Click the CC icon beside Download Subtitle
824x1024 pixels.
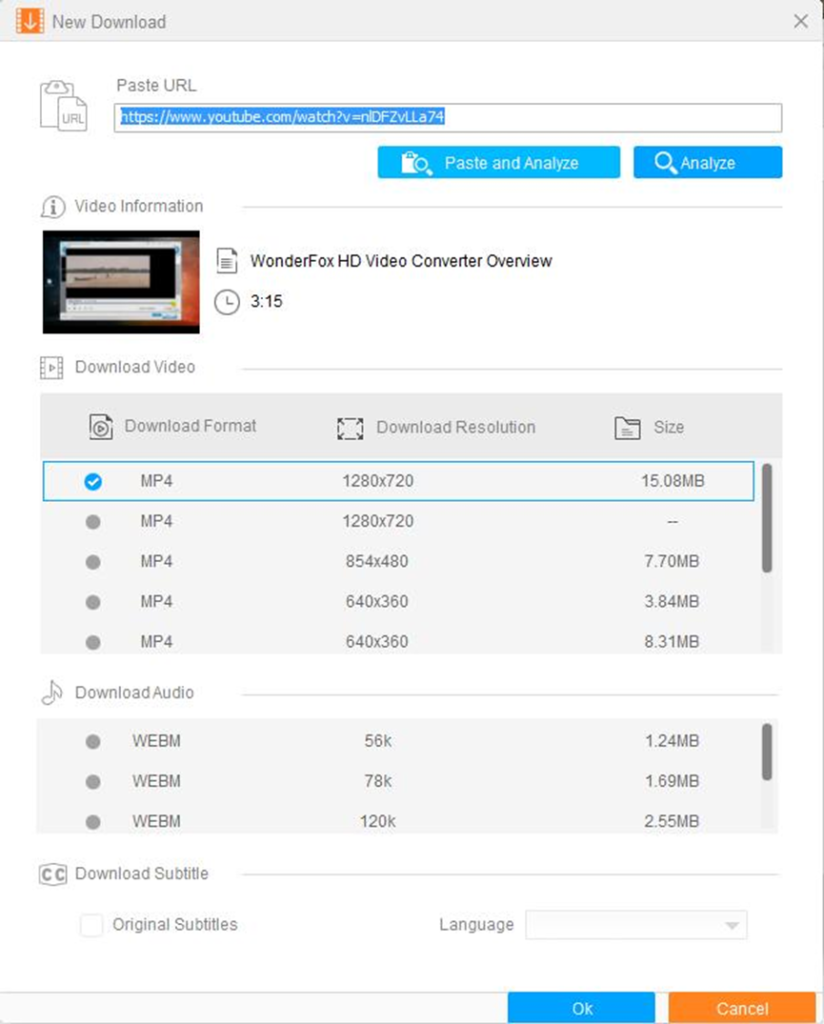pyautogui.click(x=53, y=874)
